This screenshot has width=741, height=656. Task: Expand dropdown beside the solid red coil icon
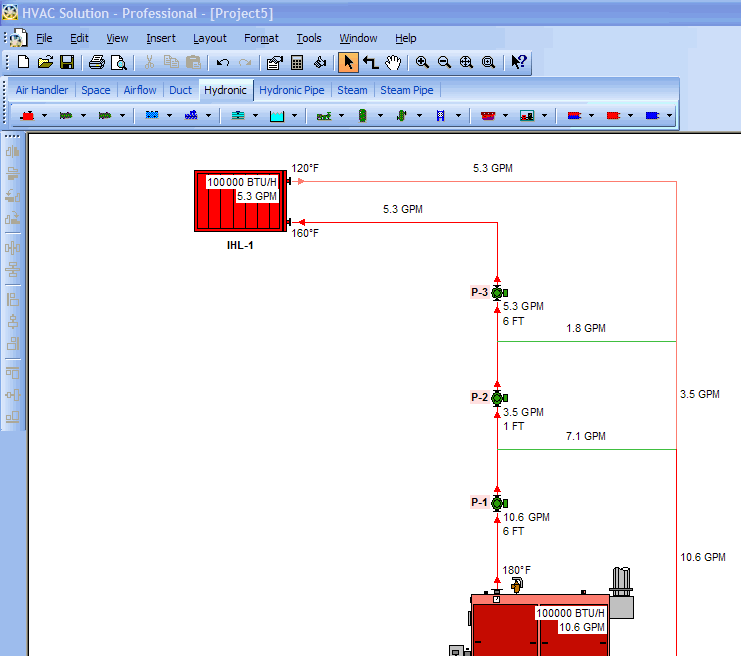630,115
